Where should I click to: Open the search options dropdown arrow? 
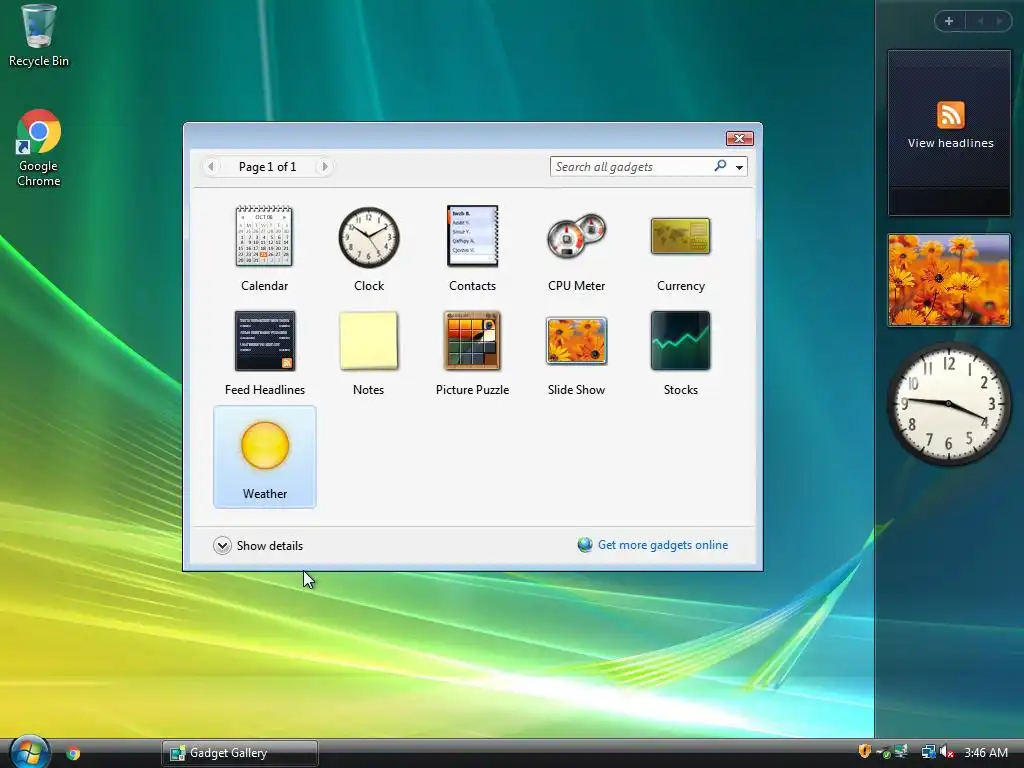739,167
